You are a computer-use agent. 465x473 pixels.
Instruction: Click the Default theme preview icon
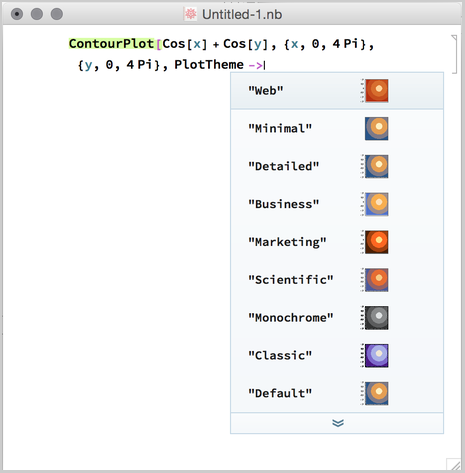pyautogui.click(x=375, y=393)
